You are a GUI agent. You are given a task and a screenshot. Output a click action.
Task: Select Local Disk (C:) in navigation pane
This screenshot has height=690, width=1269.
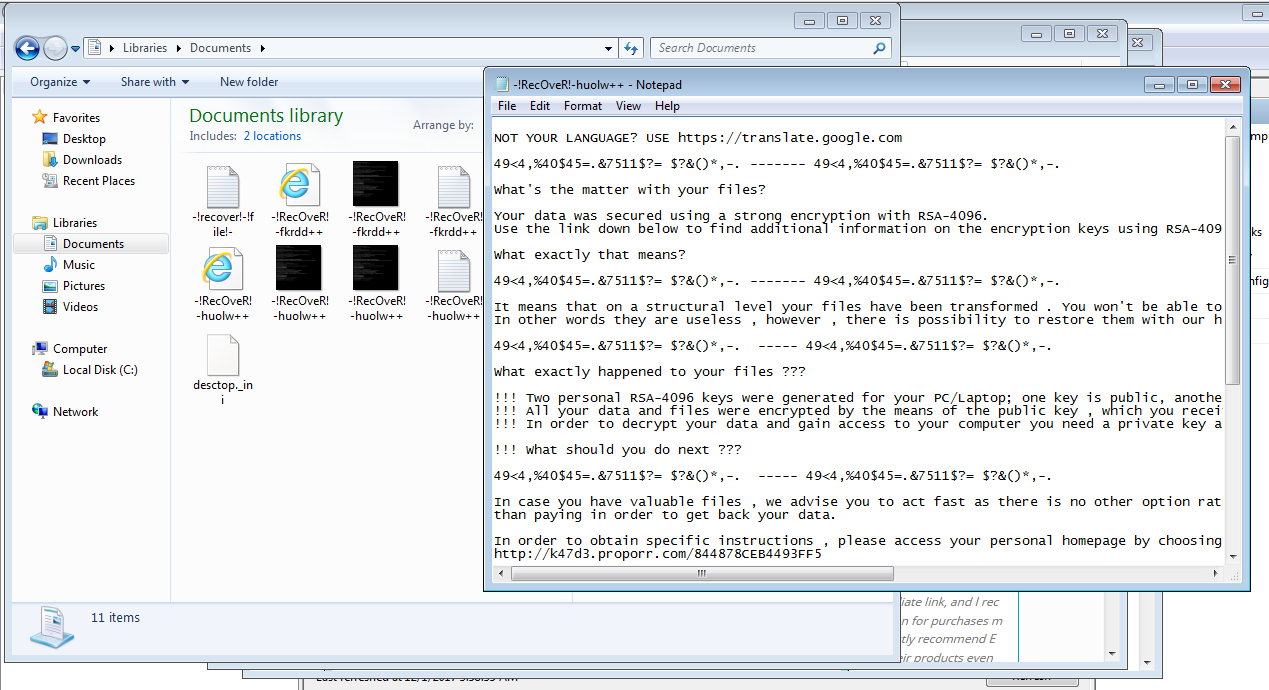point(100,370)
